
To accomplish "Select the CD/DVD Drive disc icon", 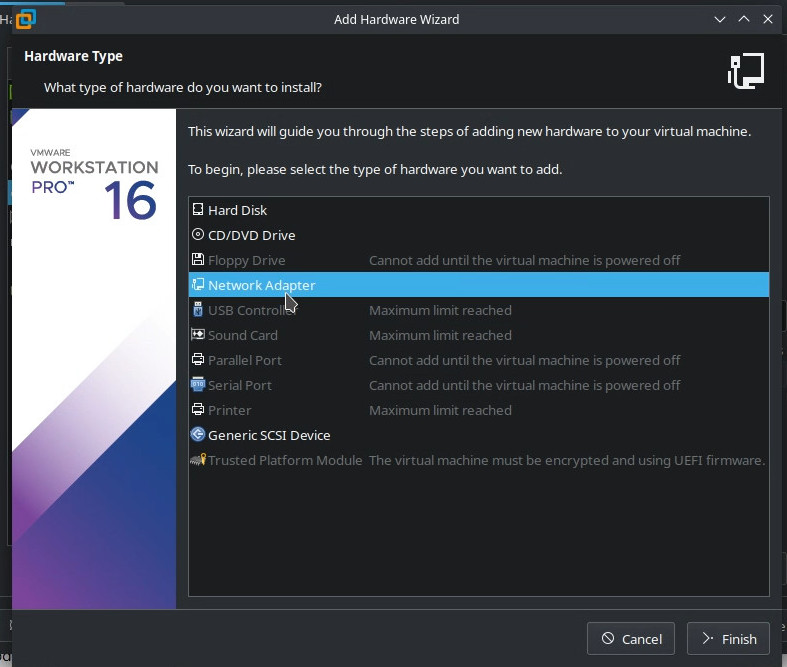I will pyautogui.click(x=198, y=235).
